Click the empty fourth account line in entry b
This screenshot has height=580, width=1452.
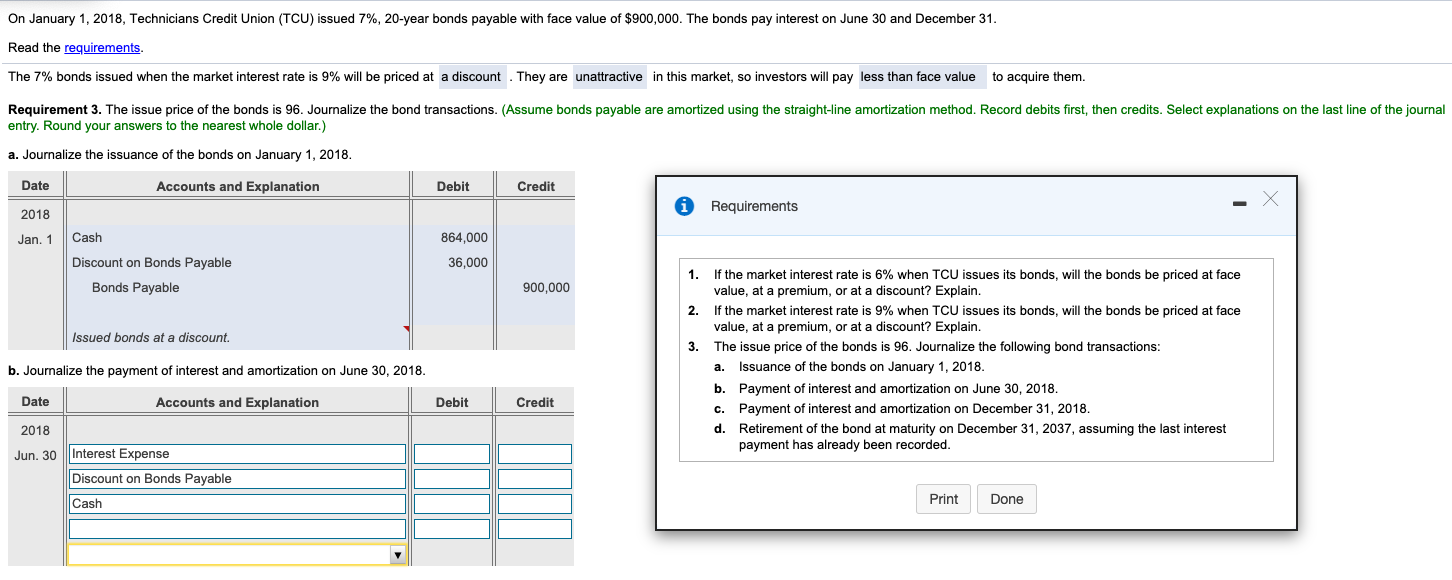point(236,528)
